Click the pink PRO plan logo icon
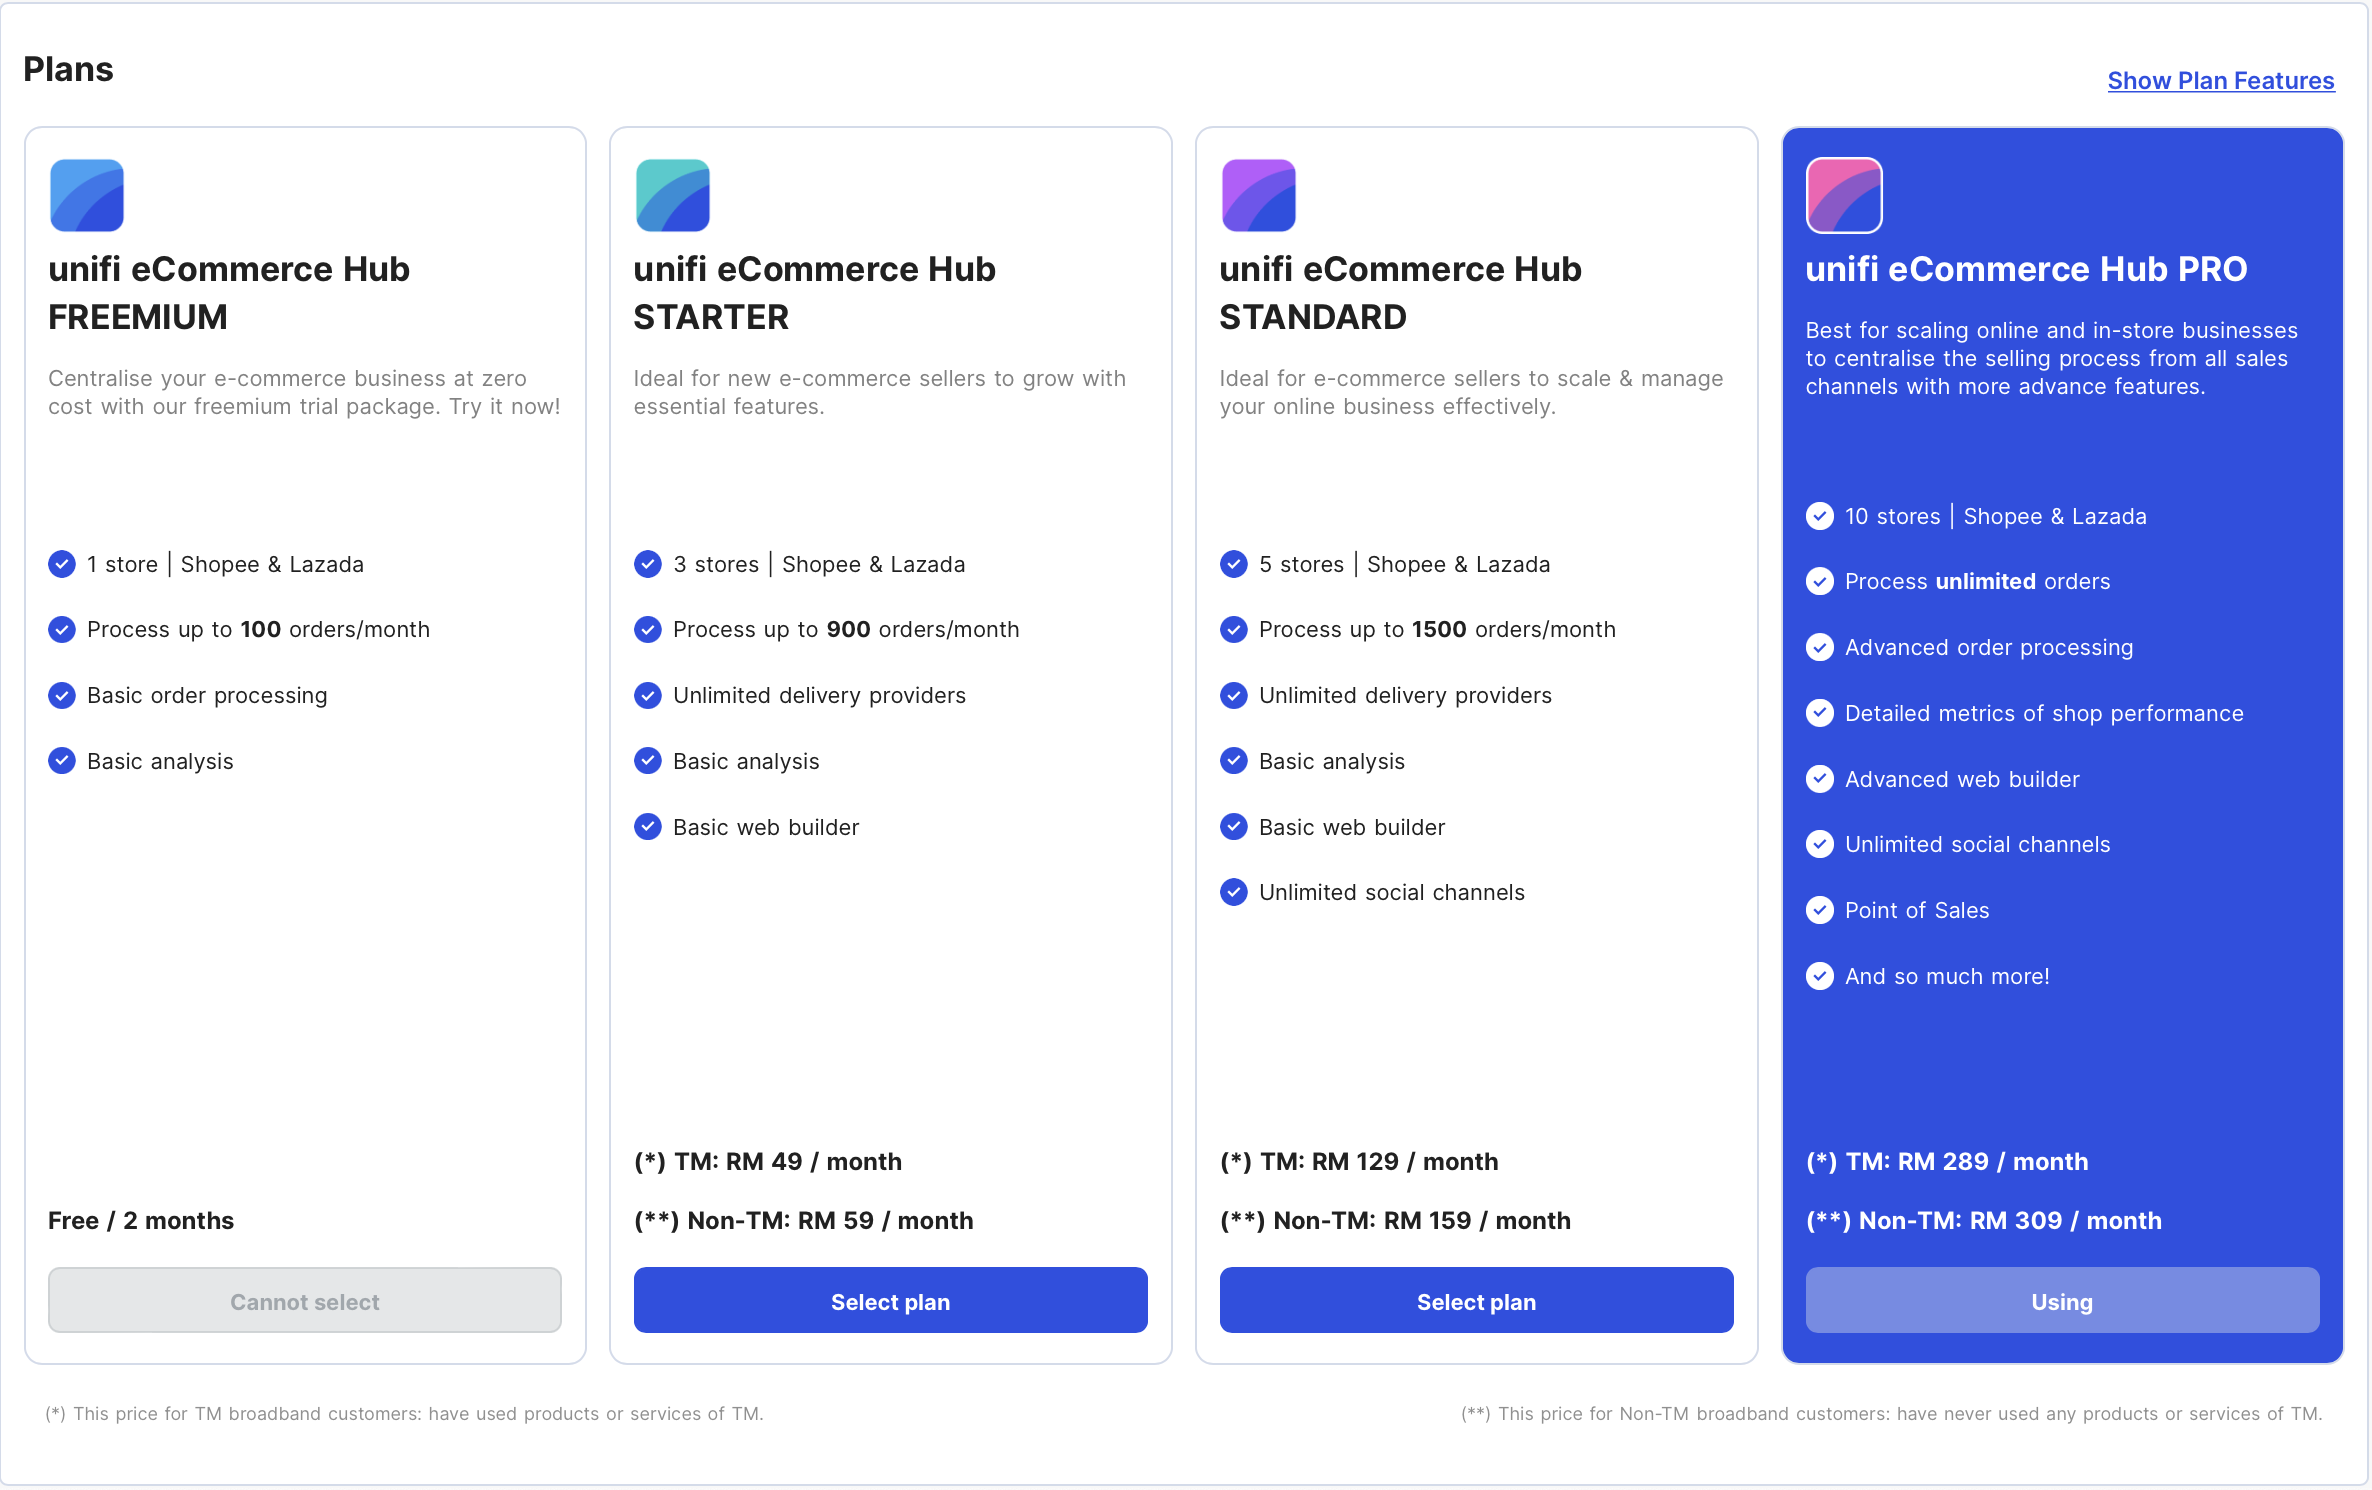The height and width of the screenshot is (1490, 2372). (x=1844, y=196)
